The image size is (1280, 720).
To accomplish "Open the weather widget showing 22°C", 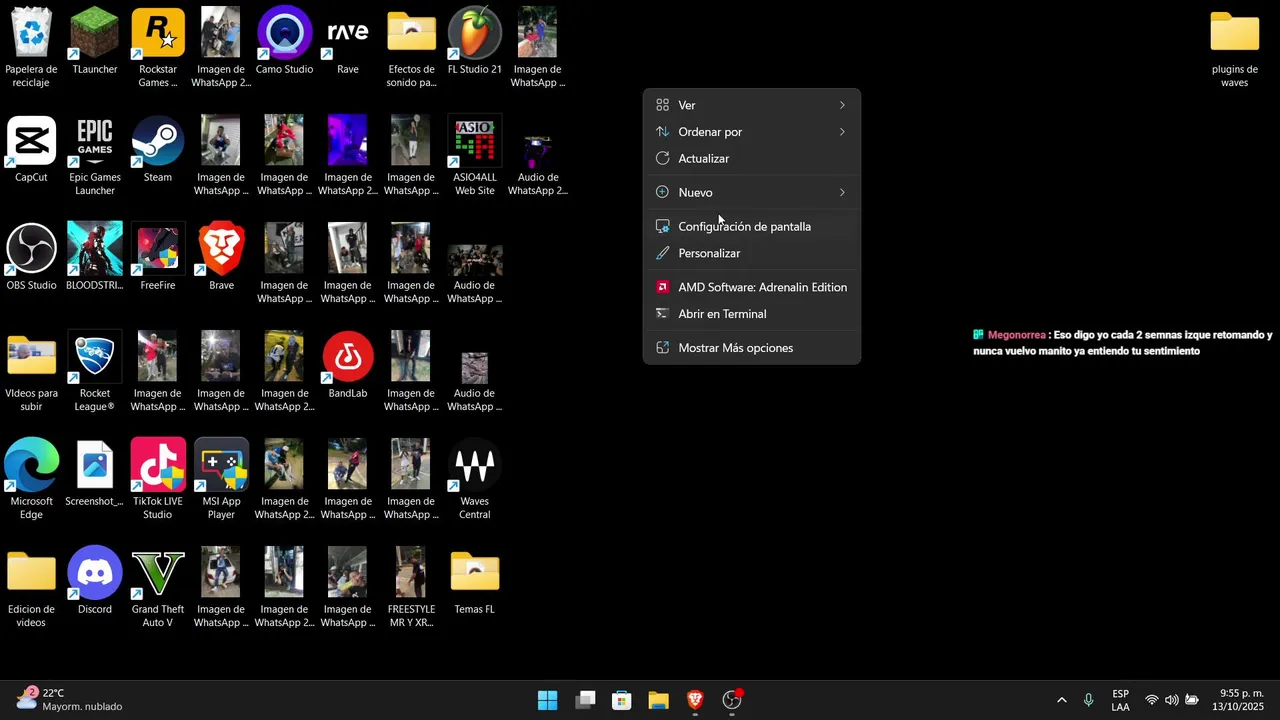I will [70, 700].
